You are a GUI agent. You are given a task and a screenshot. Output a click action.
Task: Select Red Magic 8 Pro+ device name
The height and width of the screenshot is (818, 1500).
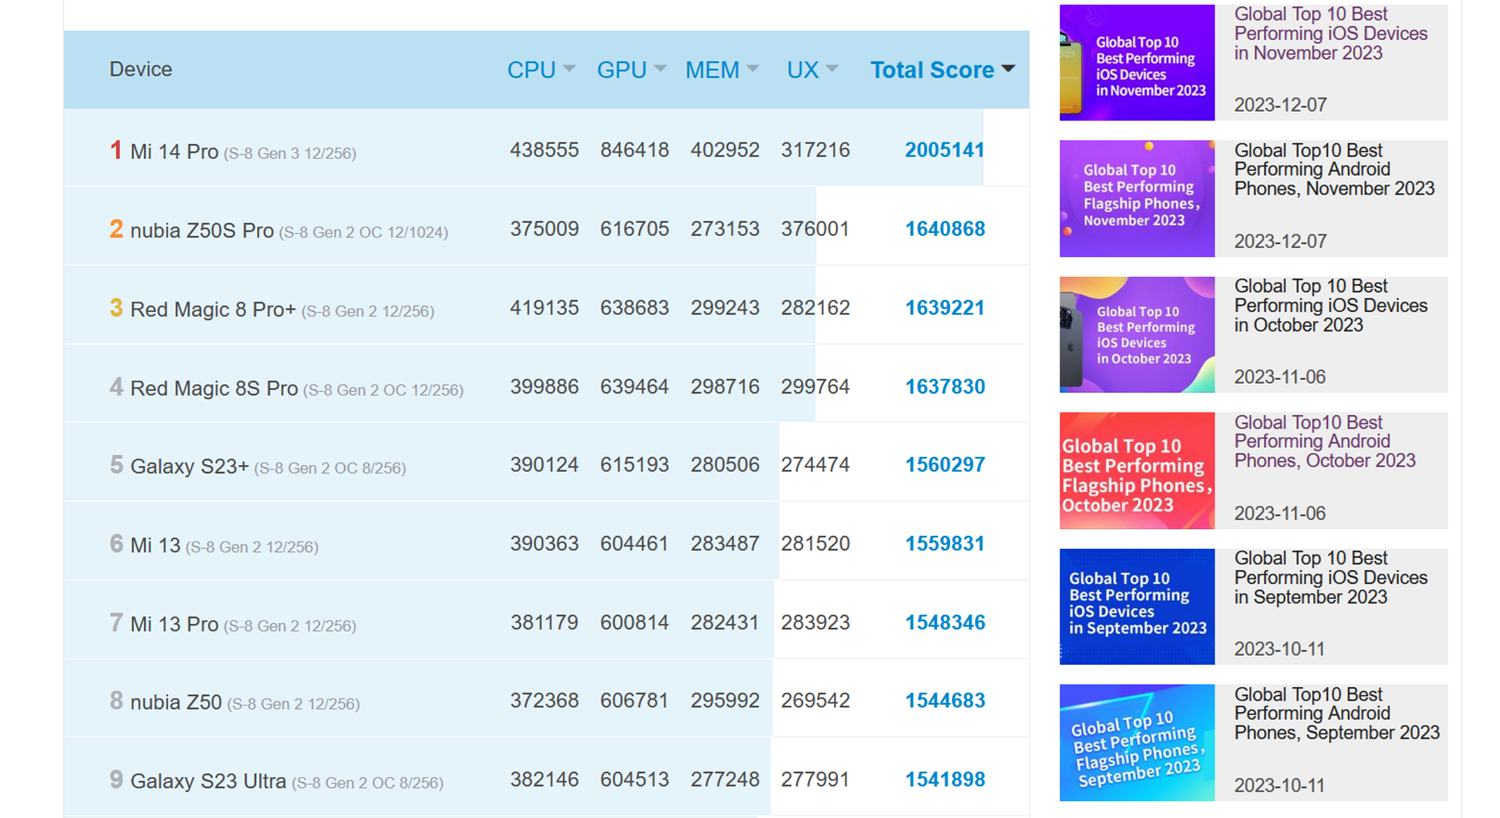click(x=213, y=309)
